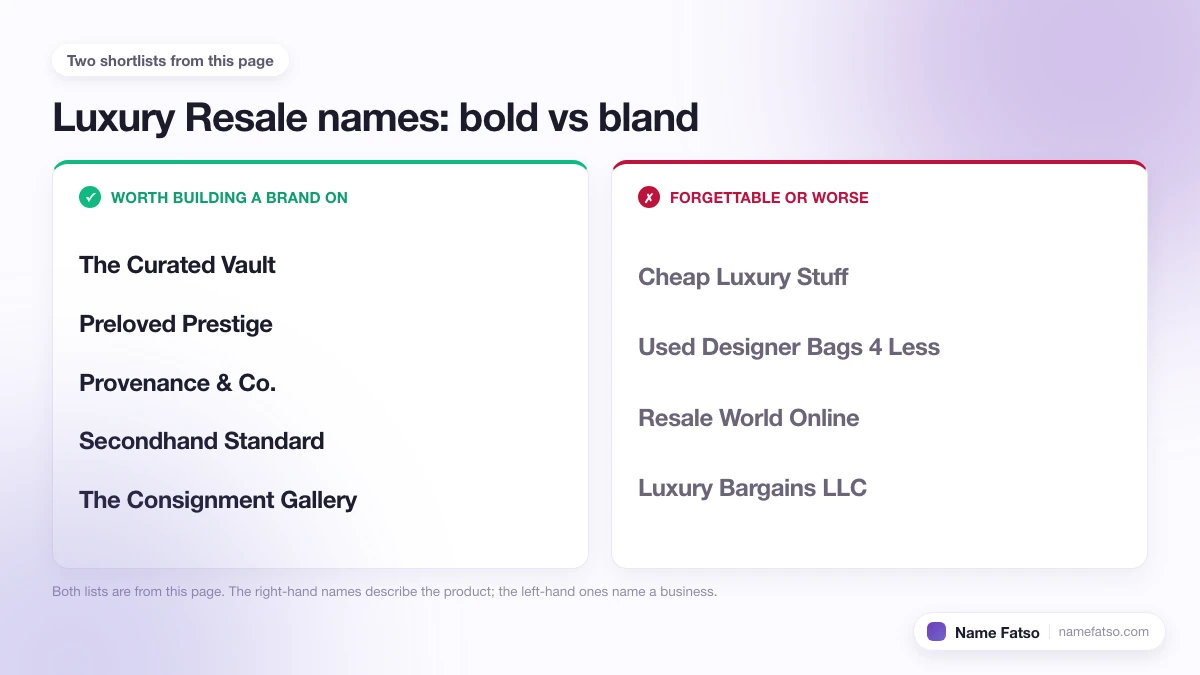Click the red cross icon

[x=649, y=197]
